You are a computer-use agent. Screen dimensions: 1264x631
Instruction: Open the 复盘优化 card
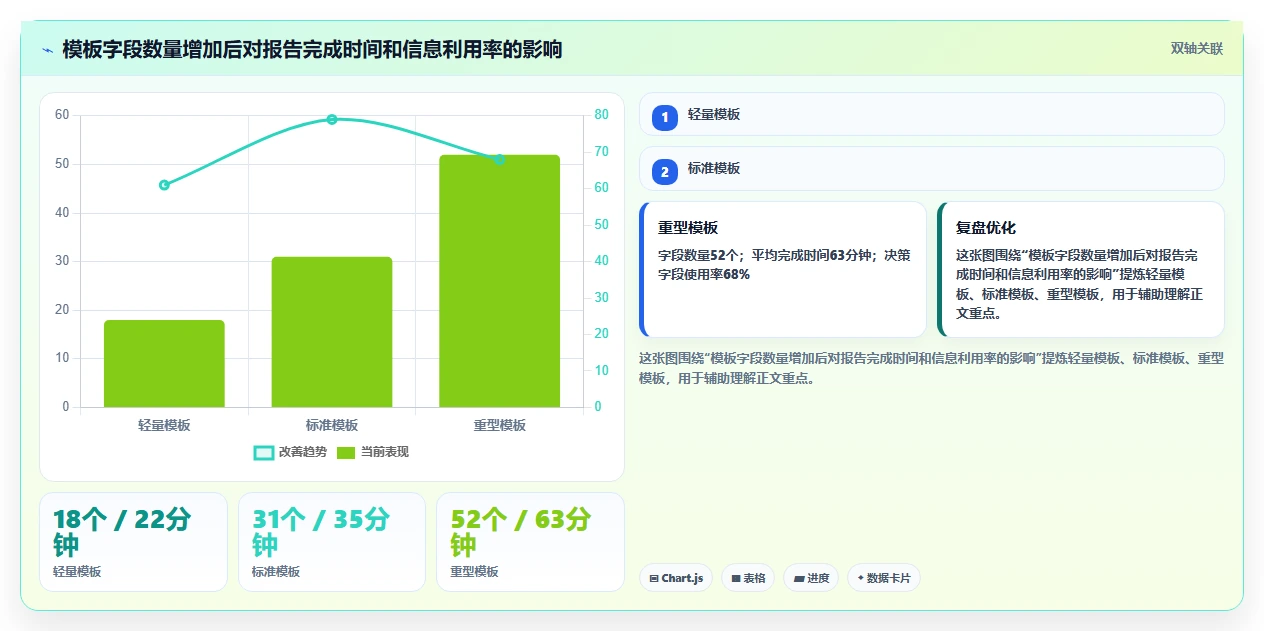(1080, 270)
